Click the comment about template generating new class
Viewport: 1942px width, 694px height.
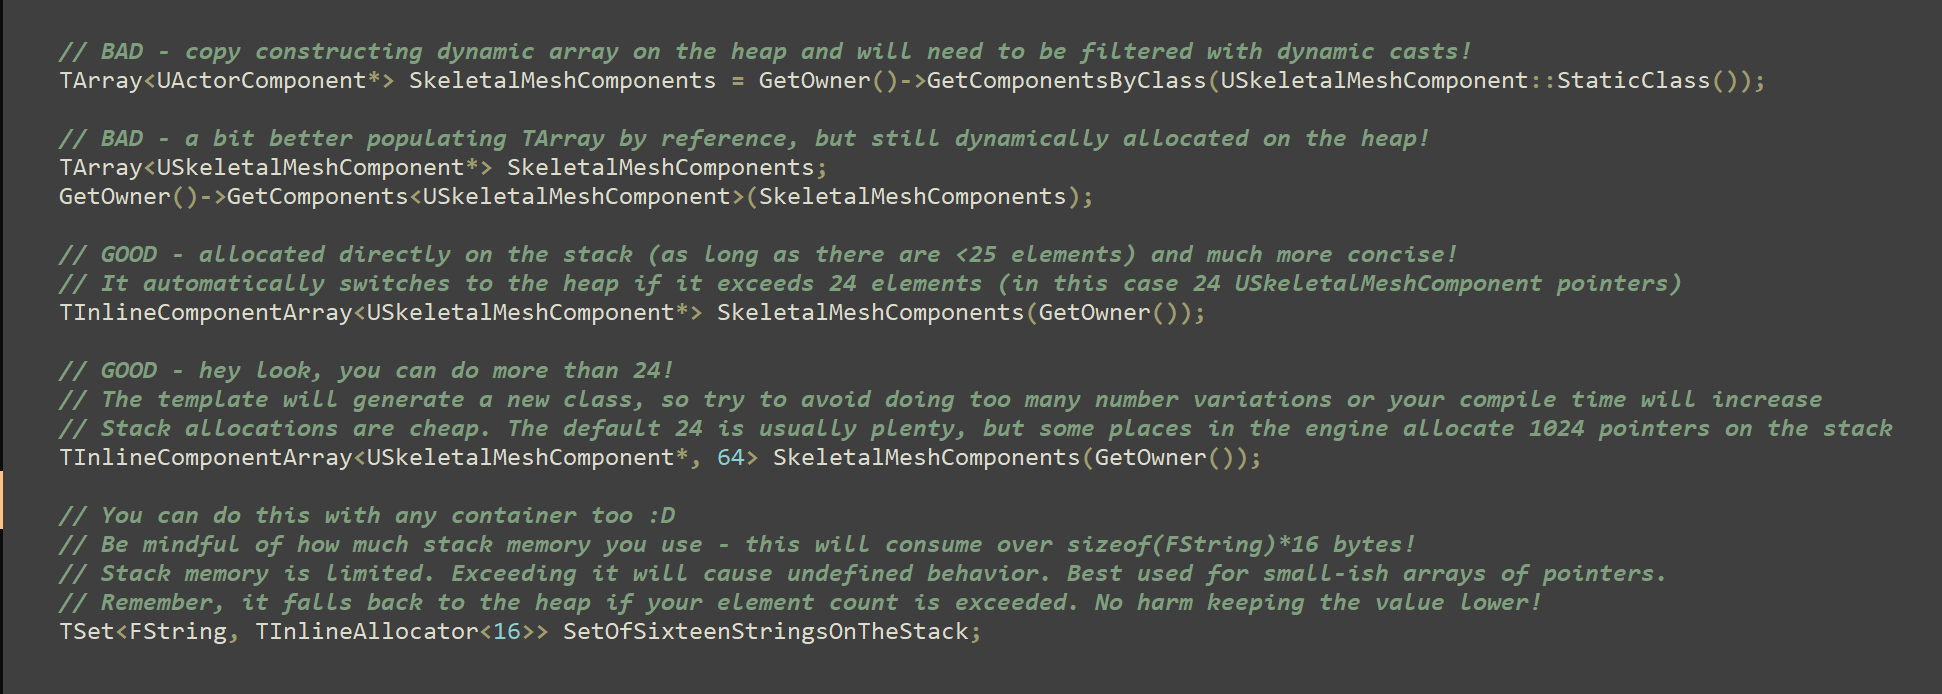point(940,400)
